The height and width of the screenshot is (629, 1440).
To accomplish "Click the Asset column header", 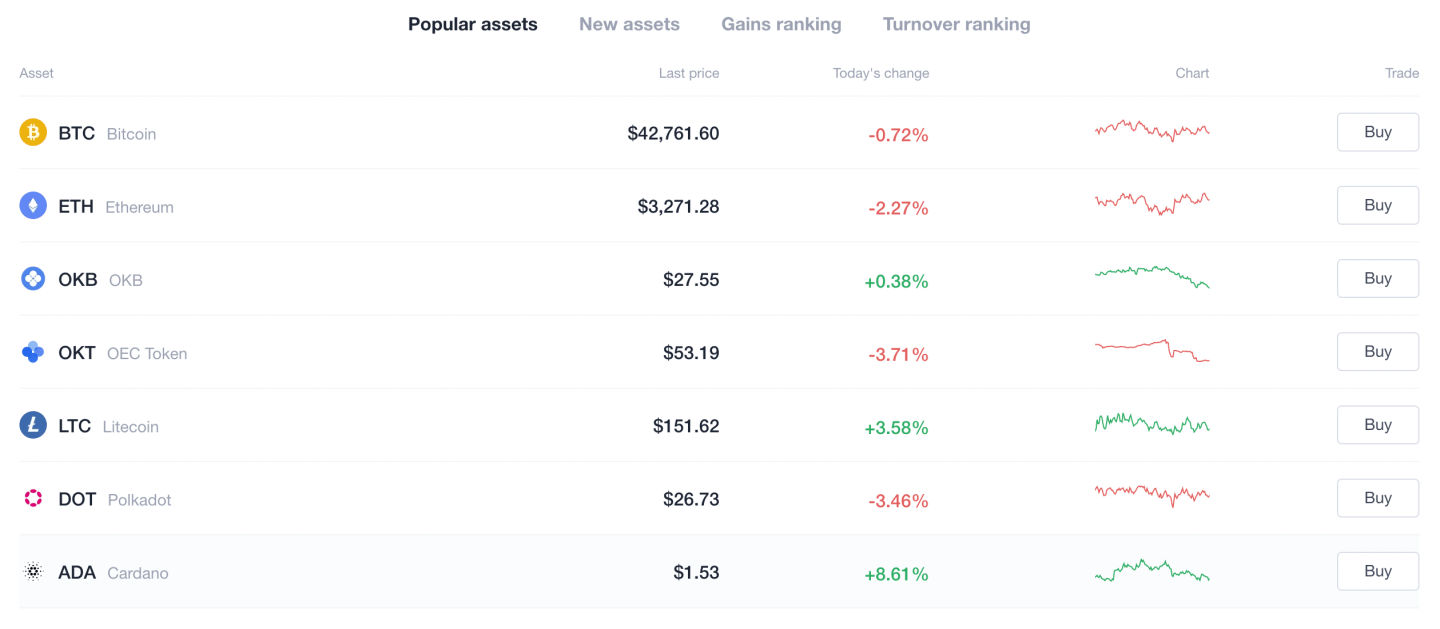I will click(x=37, y=73).
